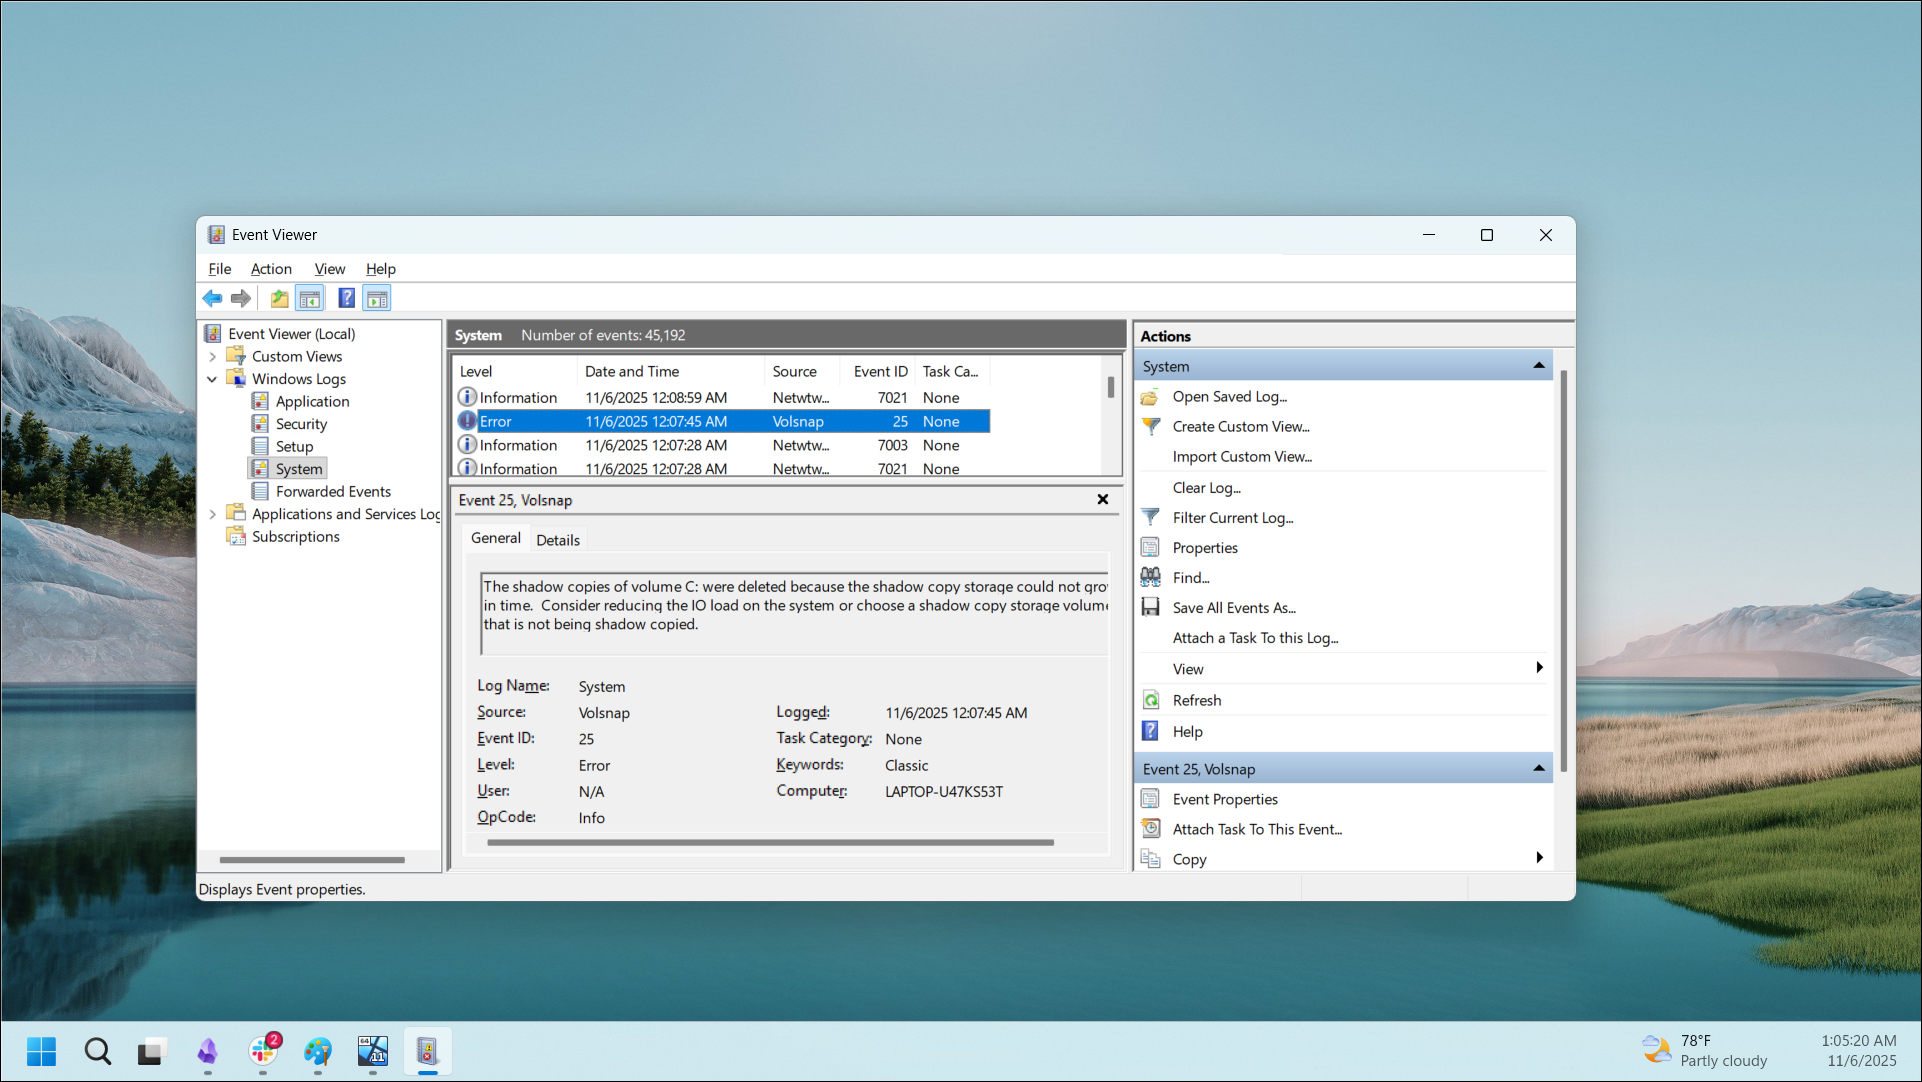Click the Error level icon in Volsnap row
The width and height of the screenshot is (1922, 1082).
[x=467, y=422]
